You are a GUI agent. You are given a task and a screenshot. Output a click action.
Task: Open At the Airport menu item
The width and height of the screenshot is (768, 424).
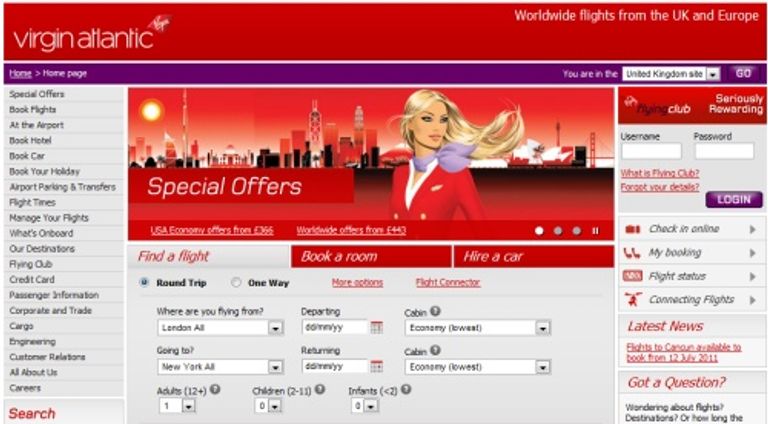tap(64, 125)
